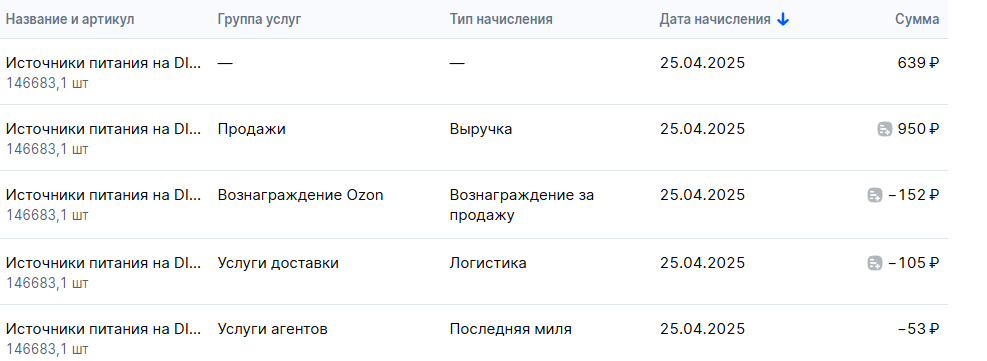Click the Сумма column header
987x361 pixels.
(917, 19)
